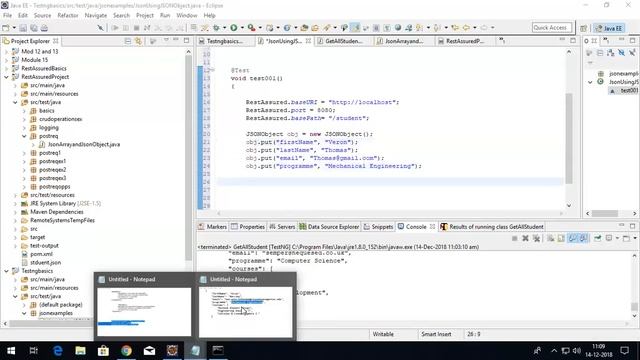Click the Last Edit Location arrow icon
The width and height of the screenshot is (640, 360).
[455, 28]
